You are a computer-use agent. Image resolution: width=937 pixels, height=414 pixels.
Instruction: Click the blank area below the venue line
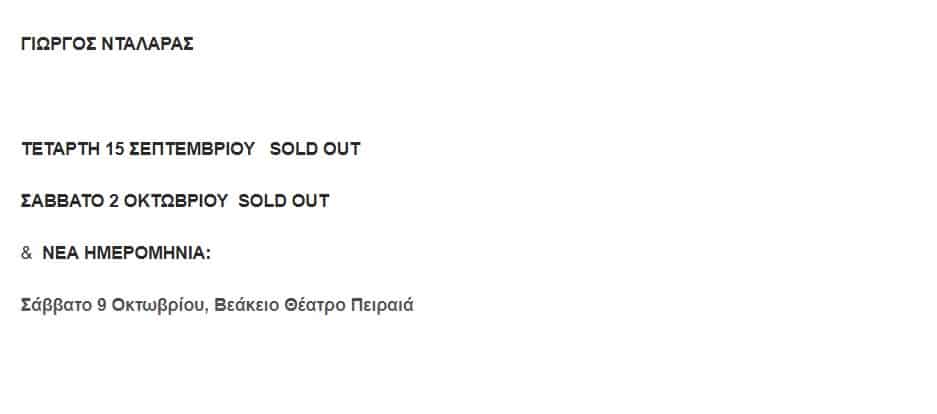click(x=468, y=364)
